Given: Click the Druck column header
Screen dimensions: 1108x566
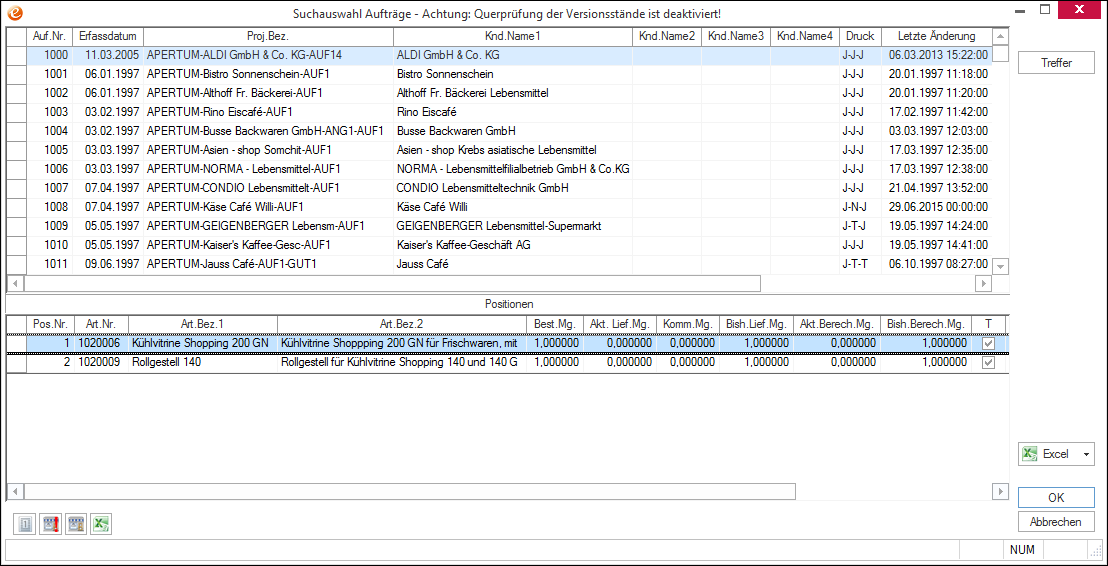Looking at the screenshot, I should [x=860, y=36].
